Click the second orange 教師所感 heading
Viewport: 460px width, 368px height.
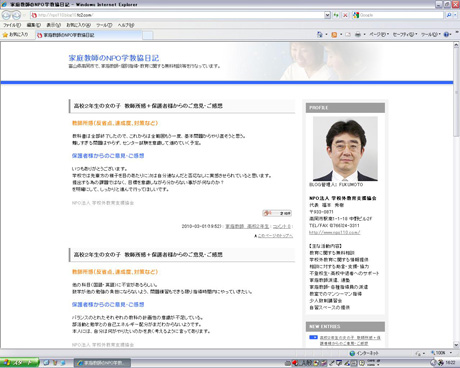point(115,272)
